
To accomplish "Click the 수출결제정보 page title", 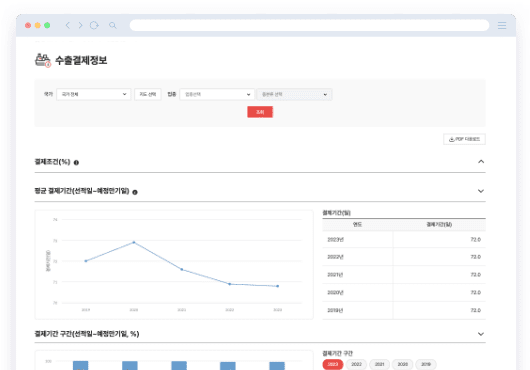I will (81, 60).
